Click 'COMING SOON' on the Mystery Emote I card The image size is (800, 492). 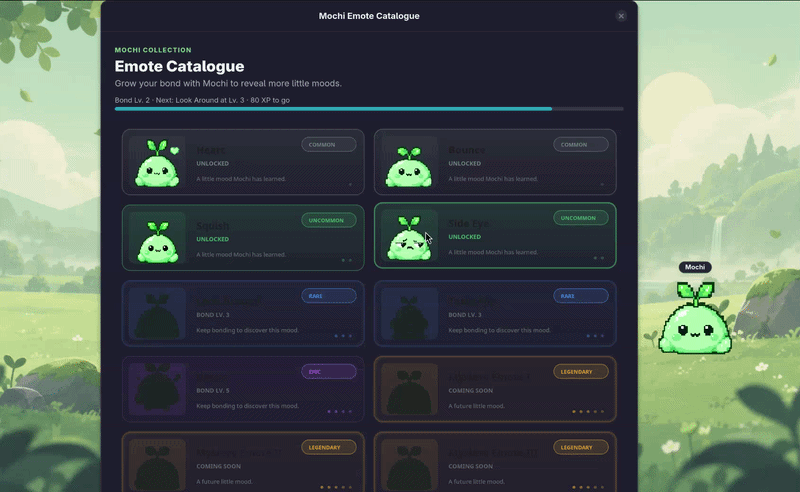pos(470,390)
